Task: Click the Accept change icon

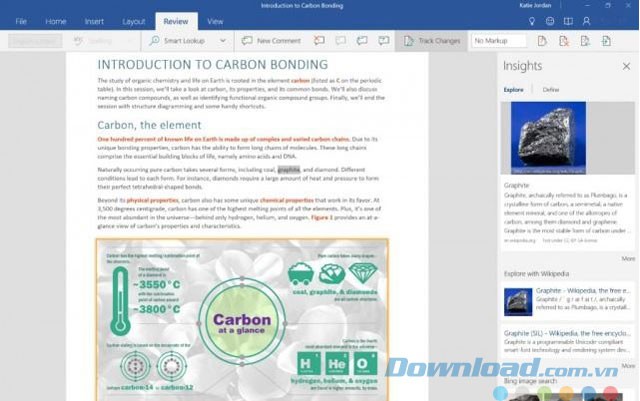Action: coord(542,41)
